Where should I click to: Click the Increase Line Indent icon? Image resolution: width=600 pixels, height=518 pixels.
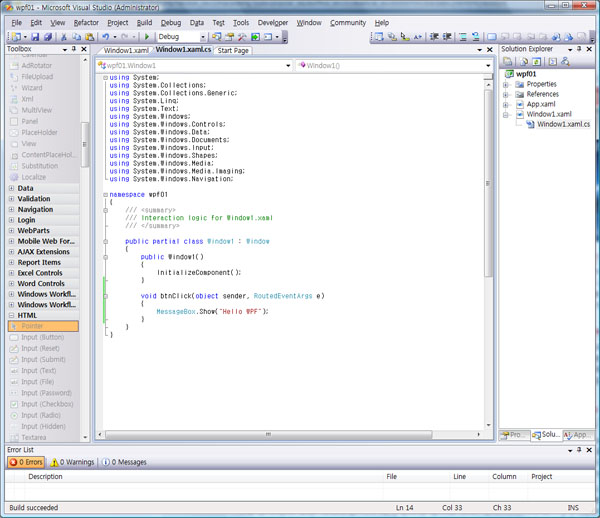[447, 37]
